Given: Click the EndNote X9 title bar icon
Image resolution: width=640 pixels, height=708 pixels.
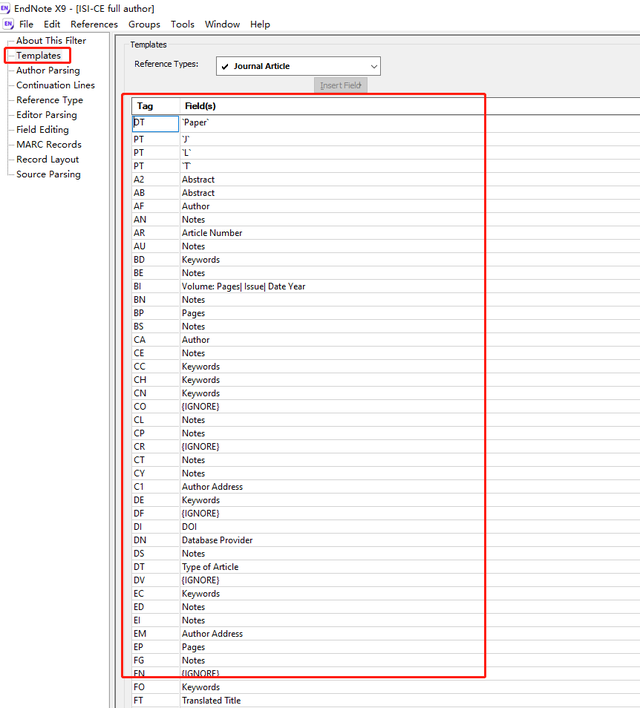Looking at the screenshot, I should [5, 8].
